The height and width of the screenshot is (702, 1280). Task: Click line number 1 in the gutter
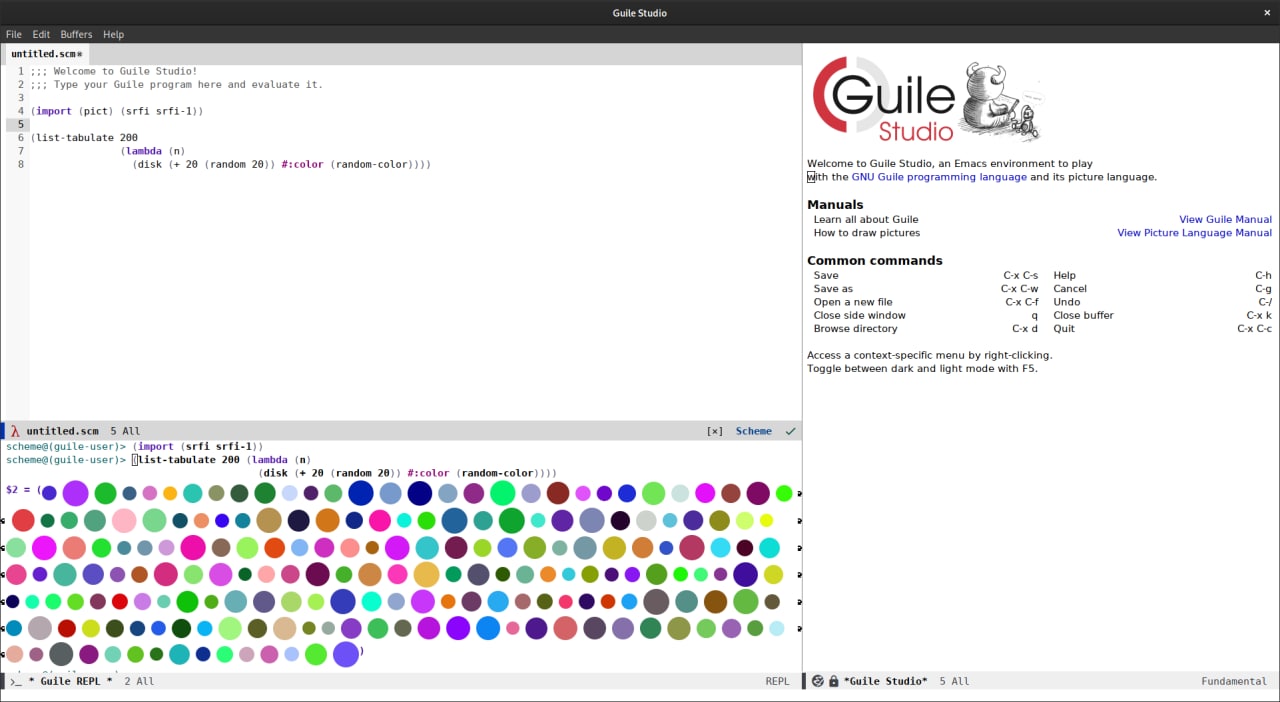point(20,71)
